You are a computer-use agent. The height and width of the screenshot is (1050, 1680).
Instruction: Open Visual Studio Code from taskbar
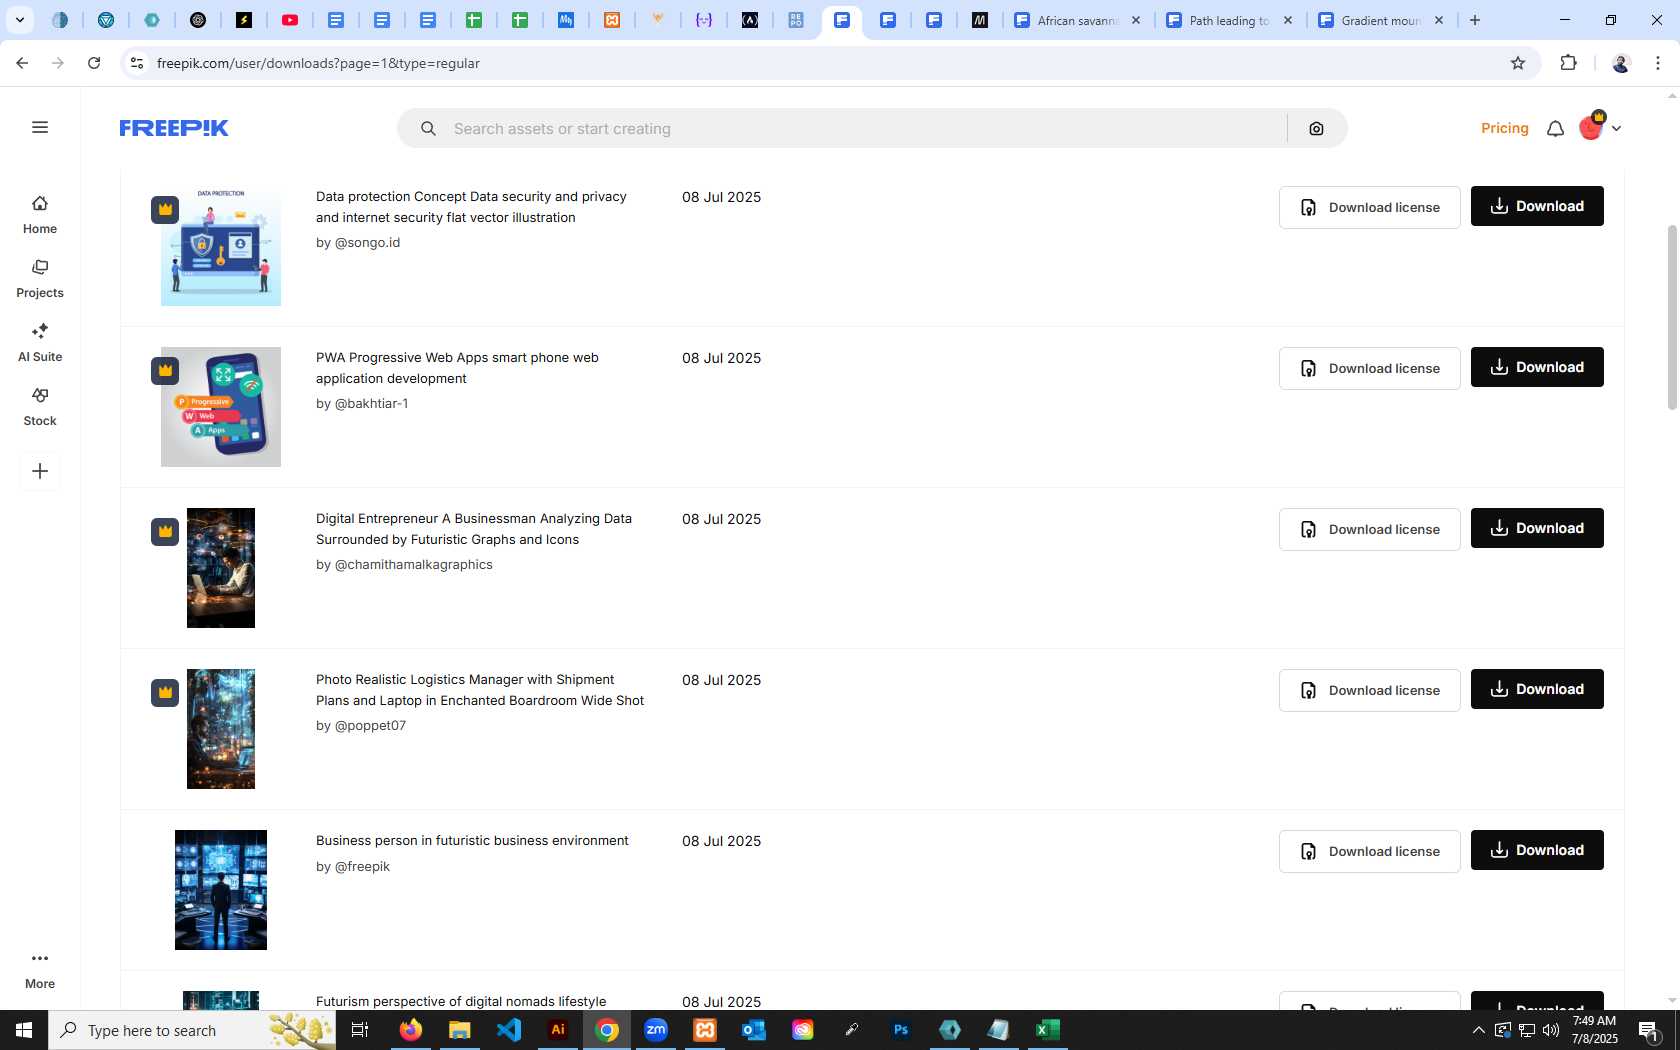(509, 1030)
